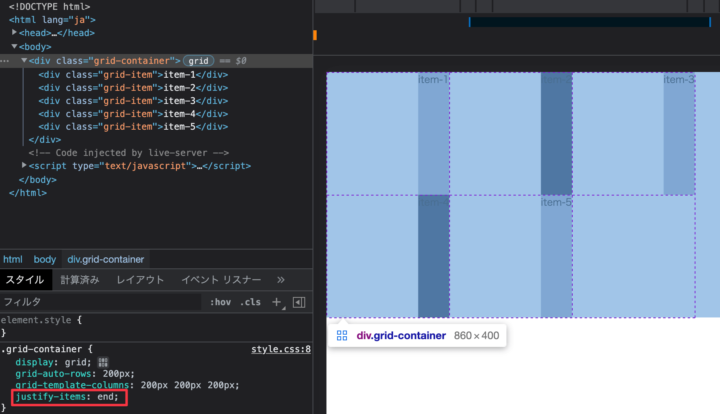Select body in the breadcrumb

pyautogui.click(x=45, y=259)
